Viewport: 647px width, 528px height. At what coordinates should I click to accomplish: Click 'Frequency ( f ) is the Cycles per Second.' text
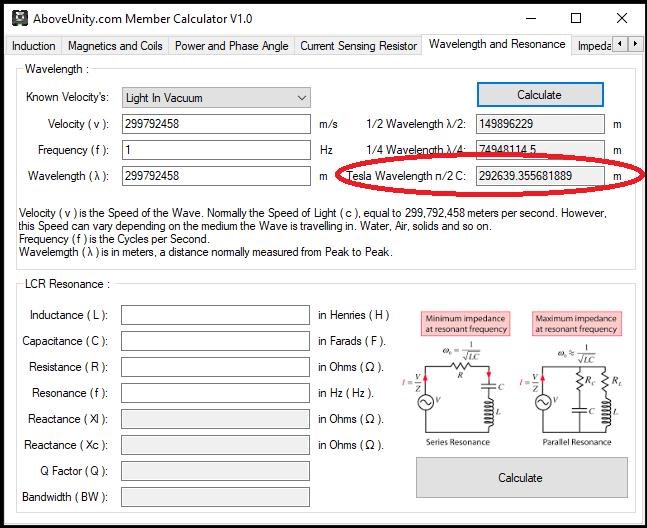tap(114, 239)
